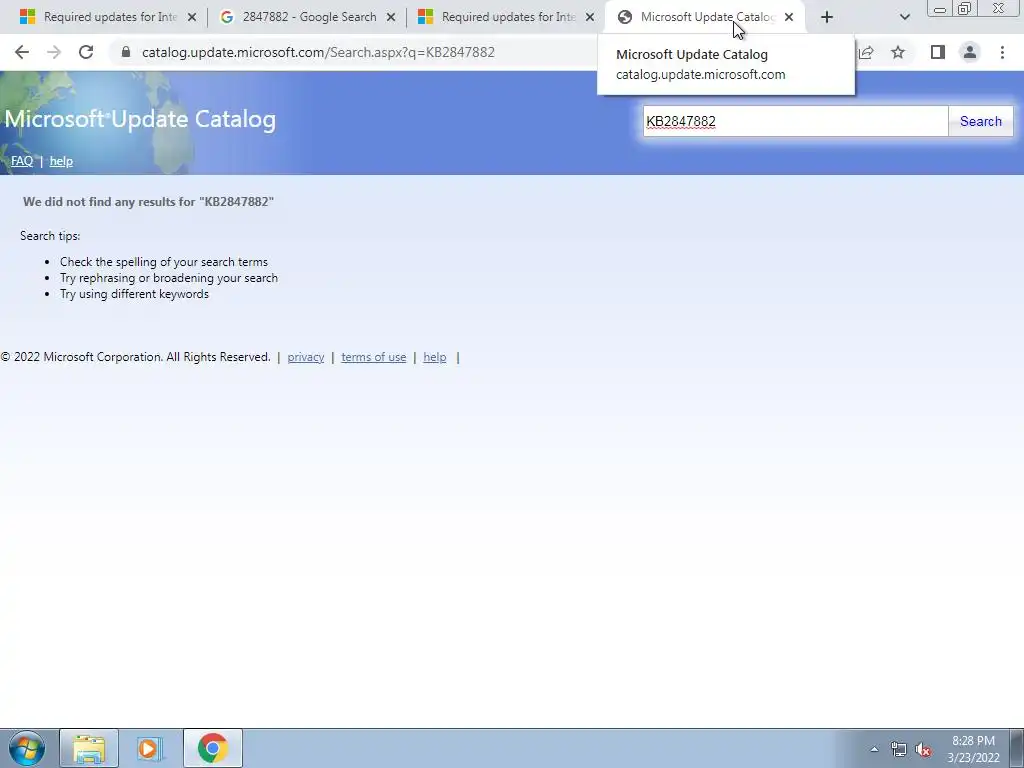Click "Check the spelling of your search terms"
Image resolution: width=1024 pixels, height=768 pixels.
click(x=164, y=262)
